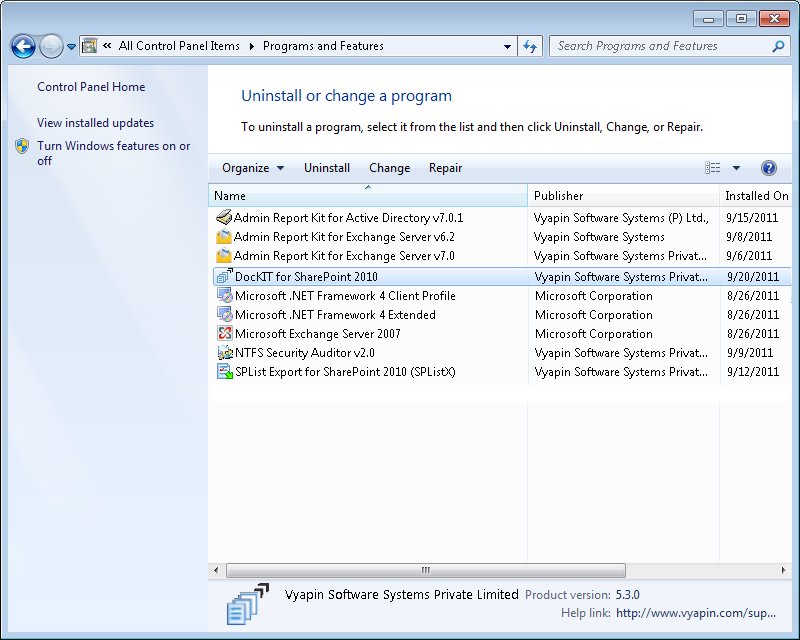This screenshot has height=640, width=800.
Task: Click Microsoft Exchange Server 2007 icon
Action: (225, 333)
